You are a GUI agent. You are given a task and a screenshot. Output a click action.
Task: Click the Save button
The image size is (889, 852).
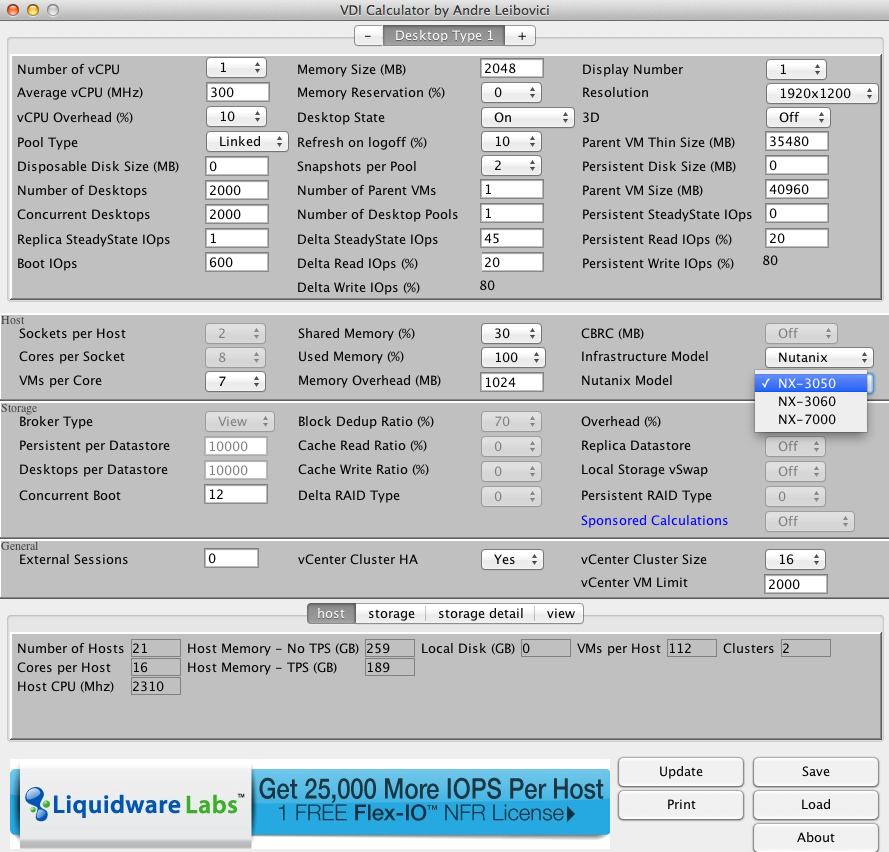pyautogui.click(x=816, y=772)
